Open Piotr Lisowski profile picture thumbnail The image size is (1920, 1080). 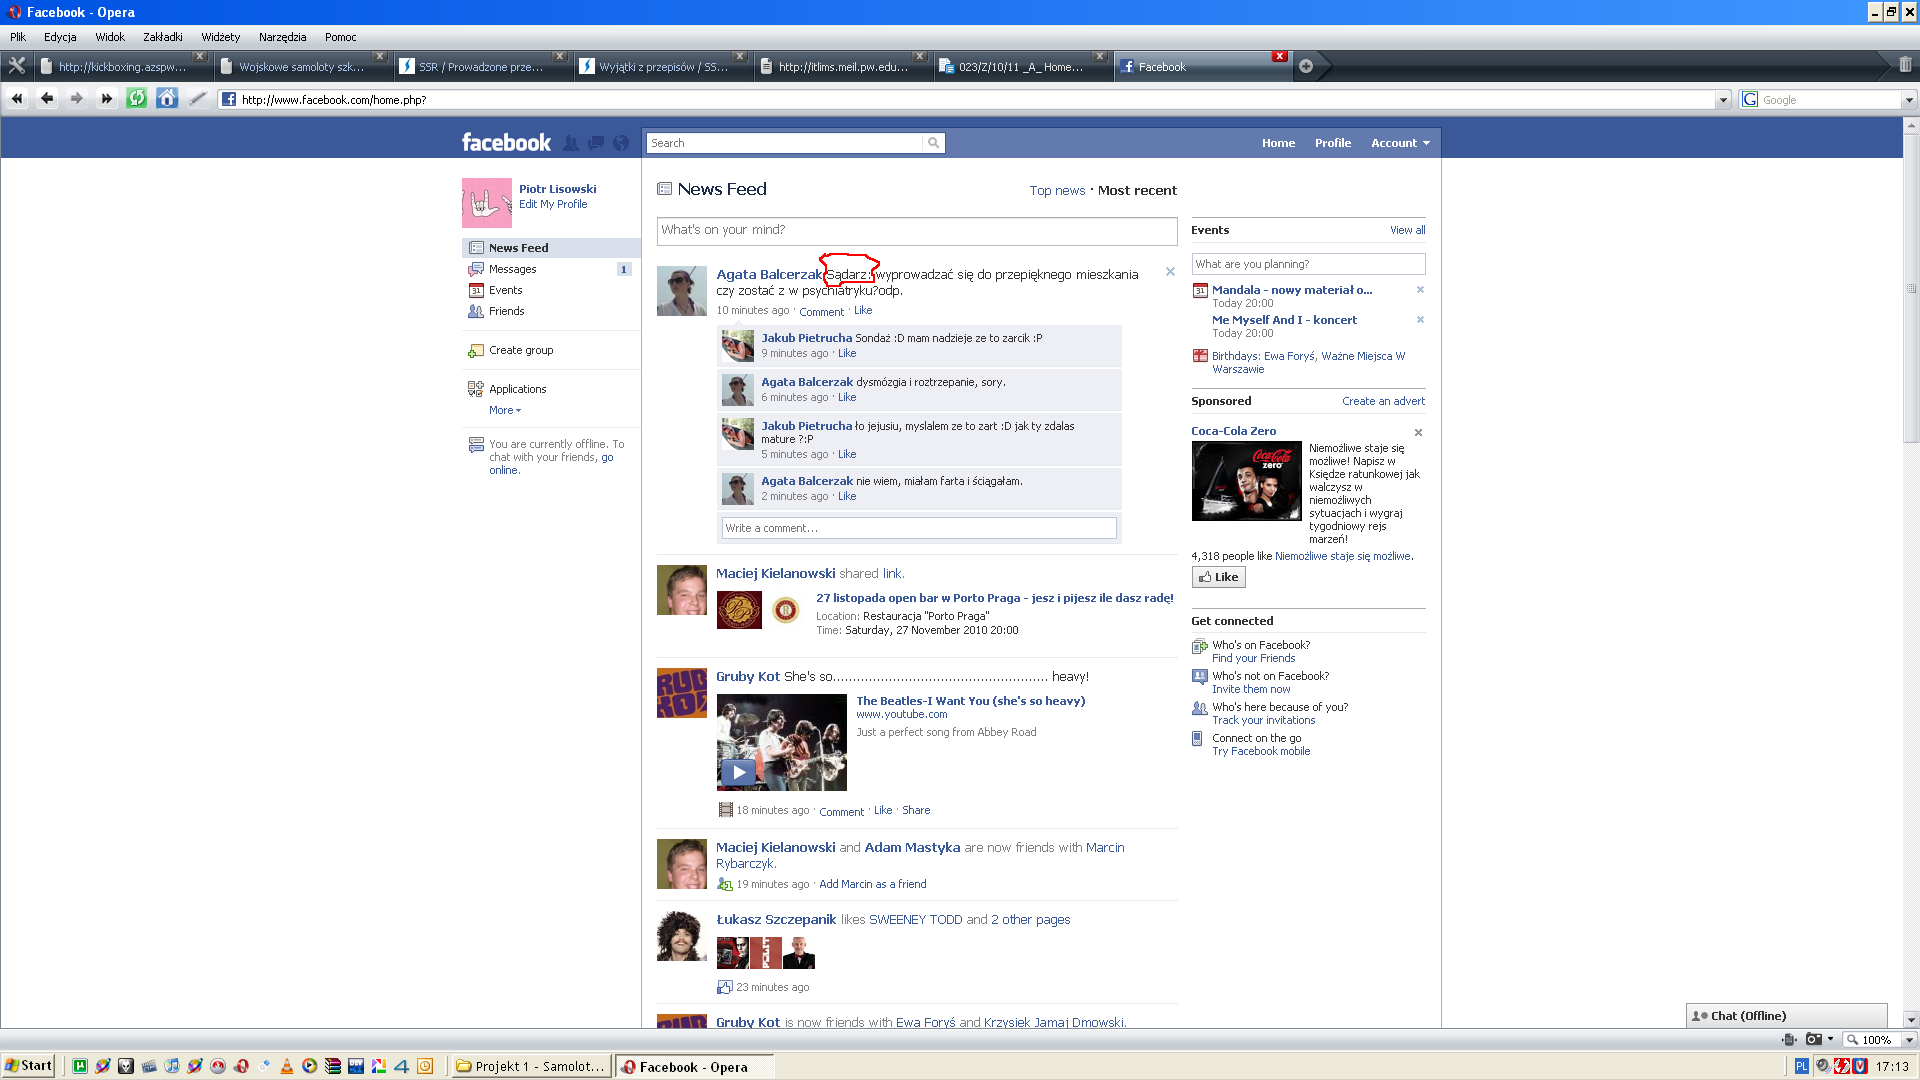point(487,203)
